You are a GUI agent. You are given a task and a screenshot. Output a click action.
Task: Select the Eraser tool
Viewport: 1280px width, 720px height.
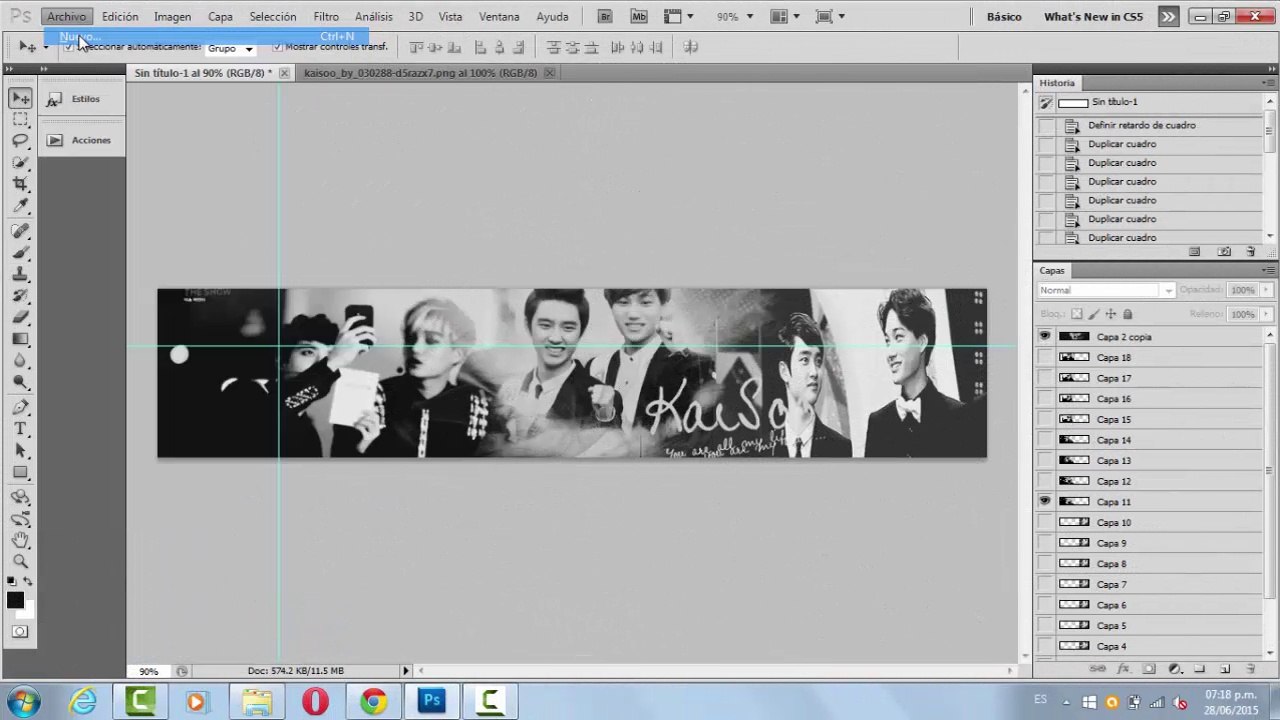point(20,317)
